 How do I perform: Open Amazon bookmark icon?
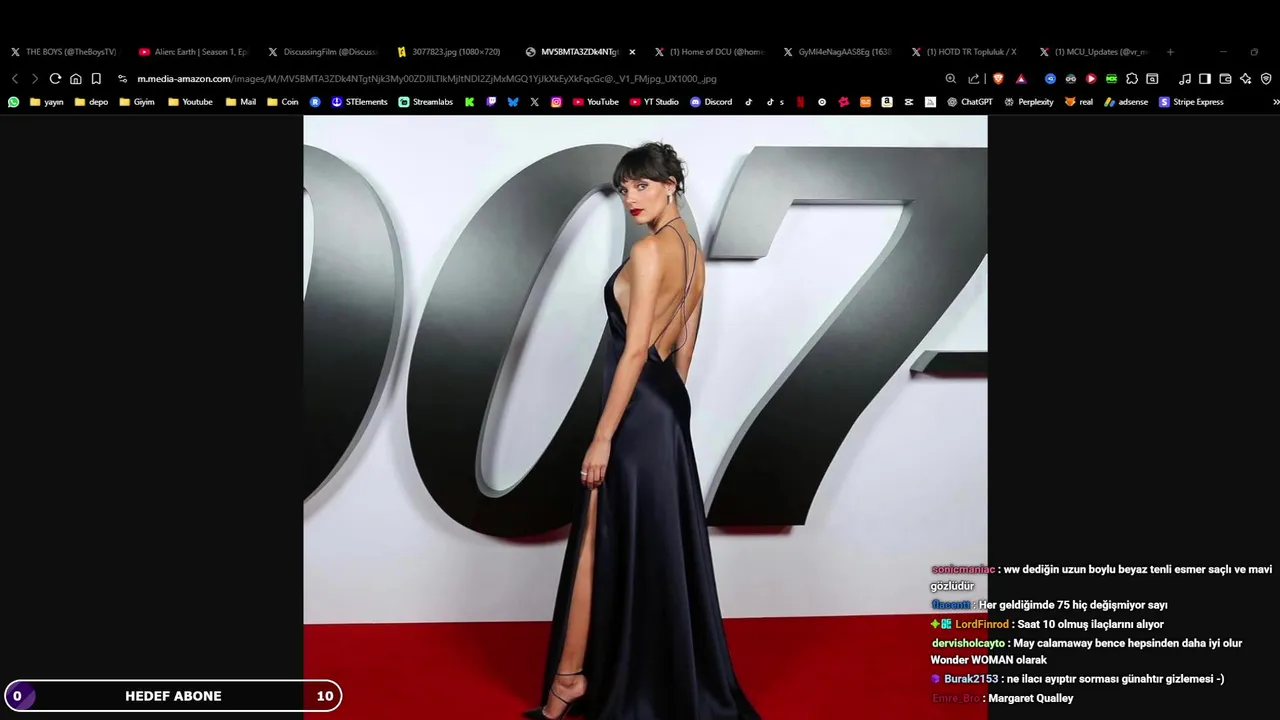pos(887,102)
